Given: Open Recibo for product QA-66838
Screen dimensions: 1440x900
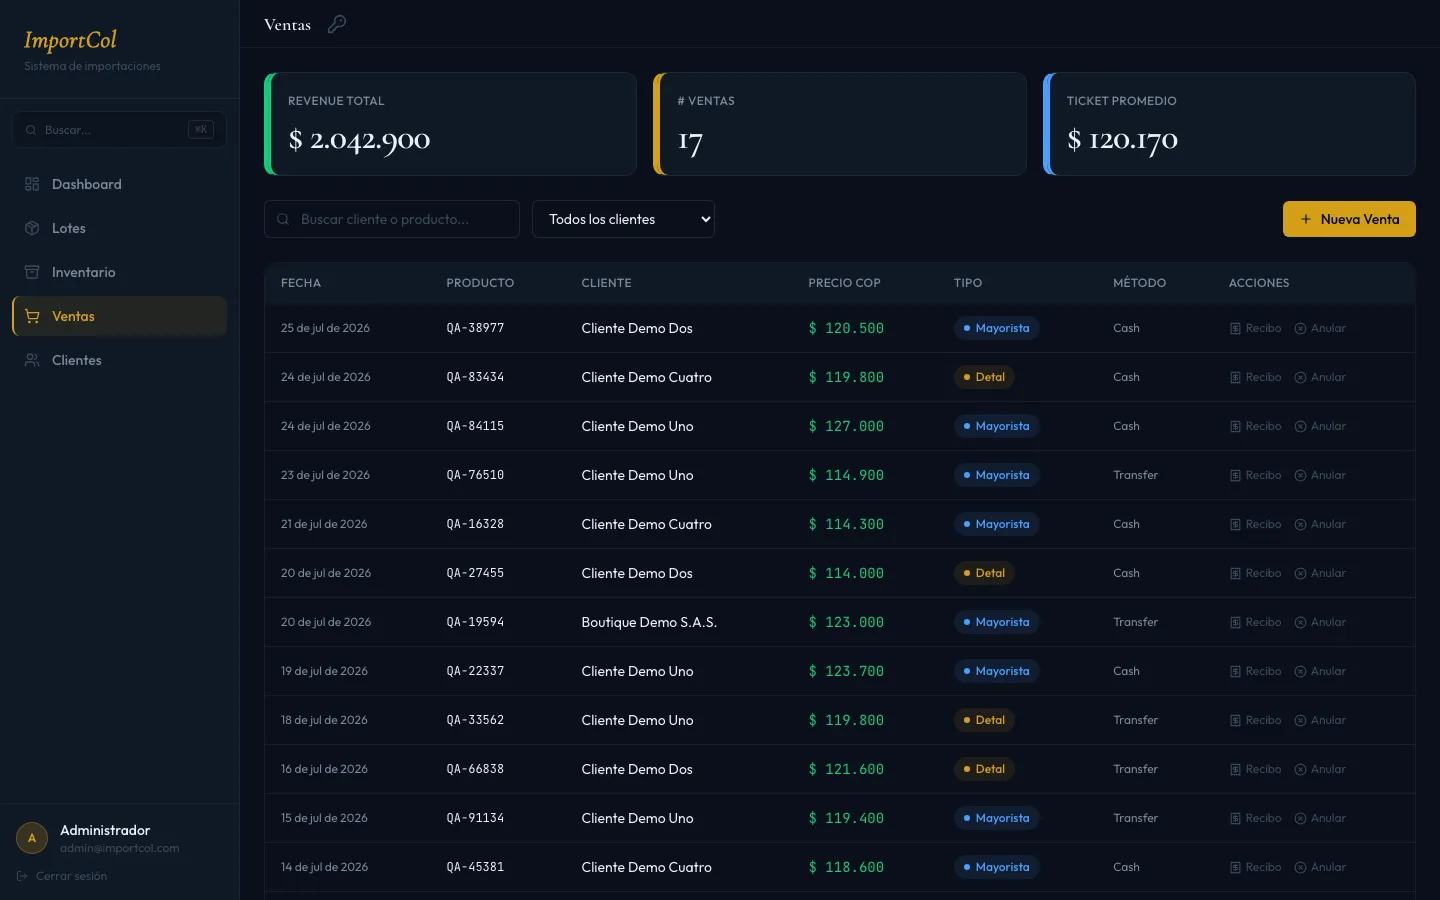Looking at the screenshot, I should tap(1255, 769).
